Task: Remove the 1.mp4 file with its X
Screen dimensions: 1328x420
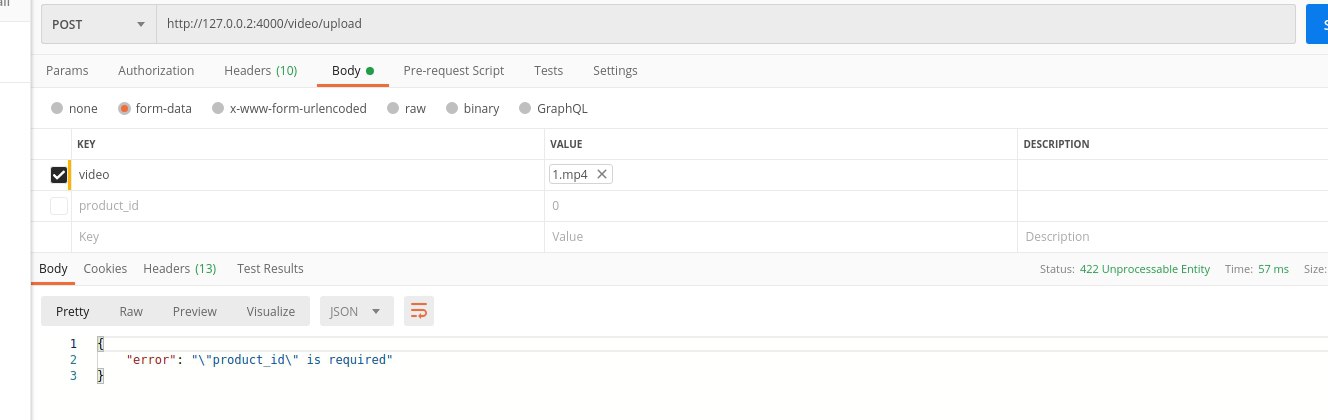Action: click(601, 174)
